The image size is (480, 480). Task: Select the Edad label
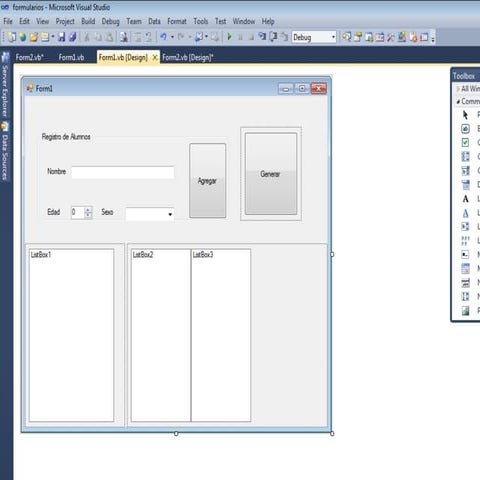(x=53, y=212)
